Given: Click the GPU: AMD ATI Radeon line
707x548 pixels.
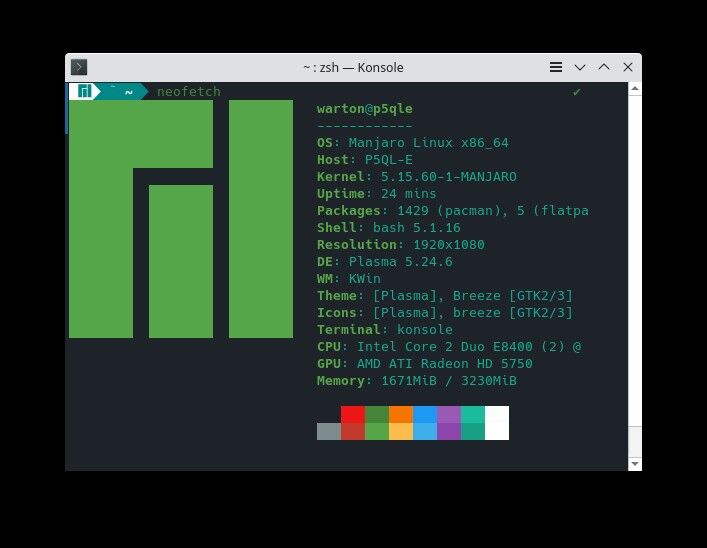Looking at the screenshot, I should click(425, 364).
